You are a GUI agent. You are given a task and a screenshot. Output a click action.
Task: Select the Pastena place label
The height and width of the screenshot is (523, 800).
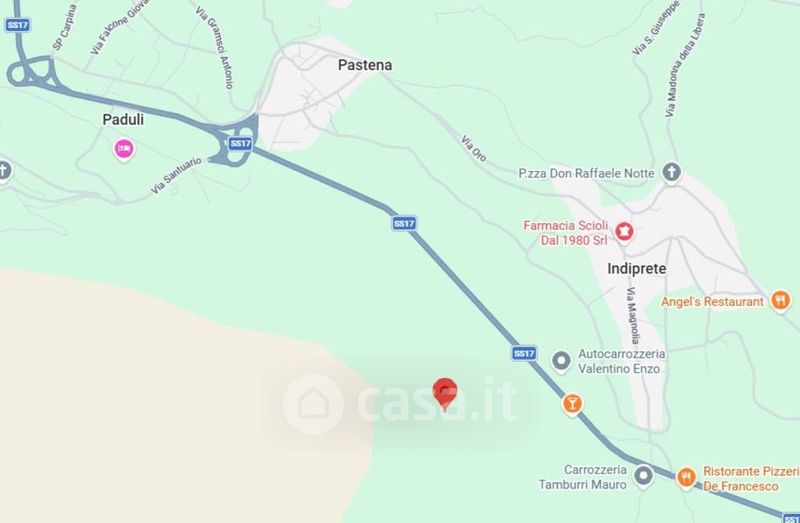pyautogui.click(x=365, y=65)
